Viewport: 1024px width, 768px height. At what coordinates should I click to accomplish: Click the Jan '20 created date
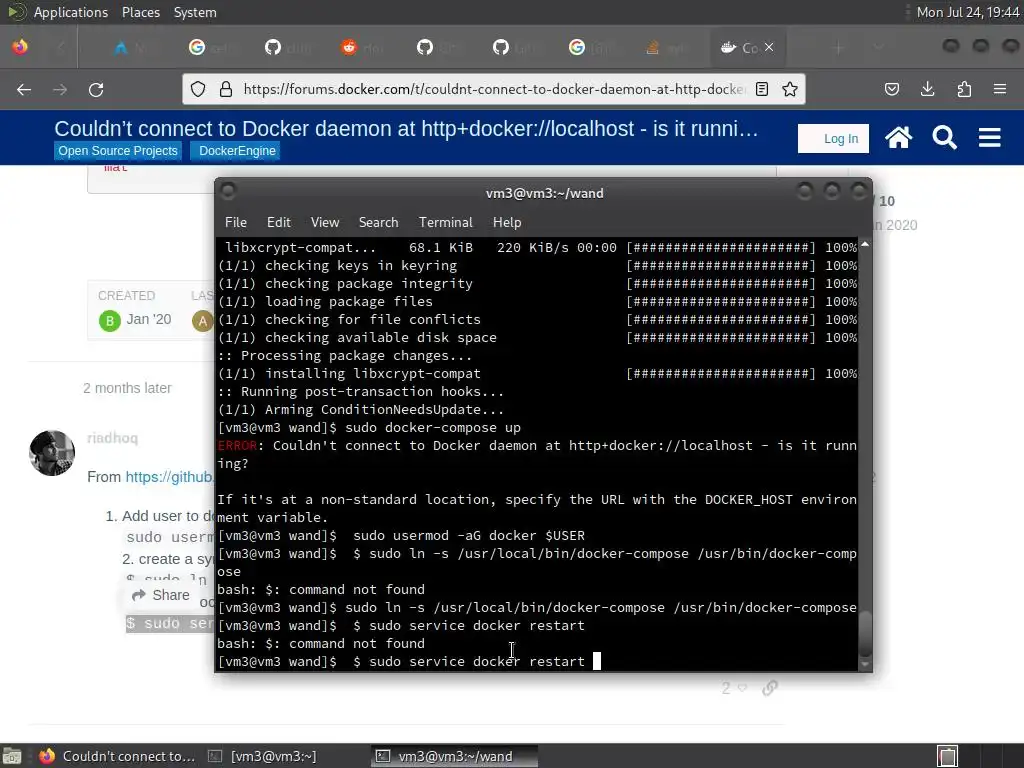point(149,319)
